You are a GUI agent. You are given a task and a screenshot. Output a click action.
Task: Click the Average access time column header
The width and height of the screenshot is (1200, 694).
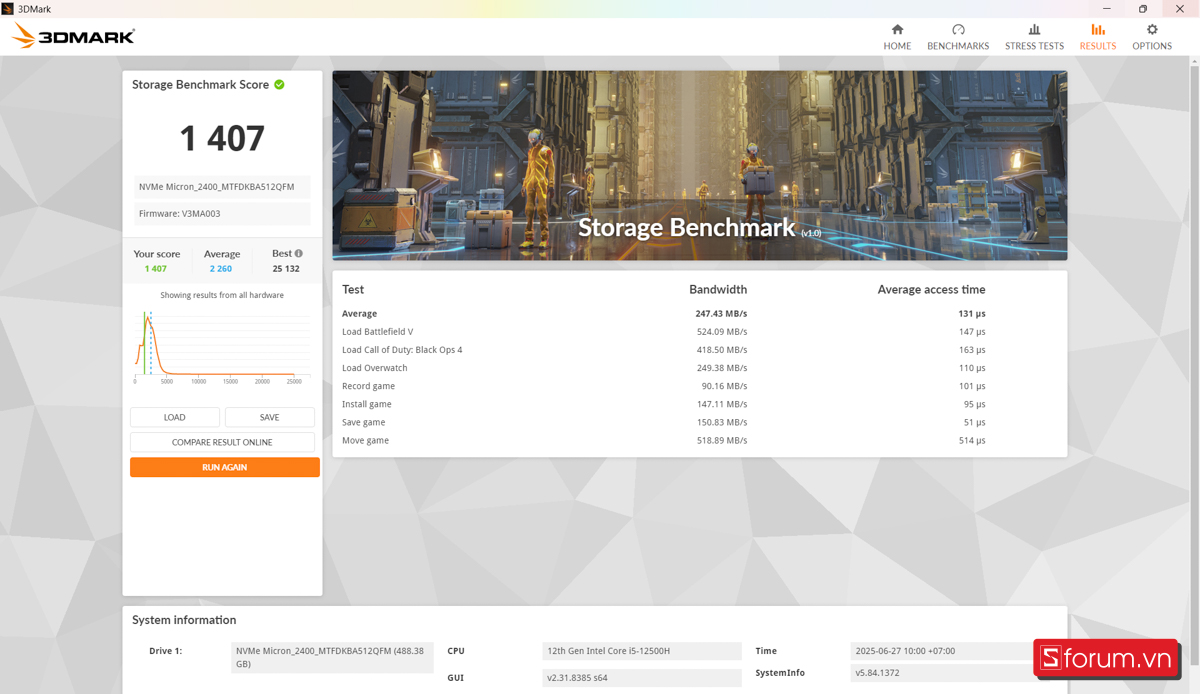coord(931,290)
